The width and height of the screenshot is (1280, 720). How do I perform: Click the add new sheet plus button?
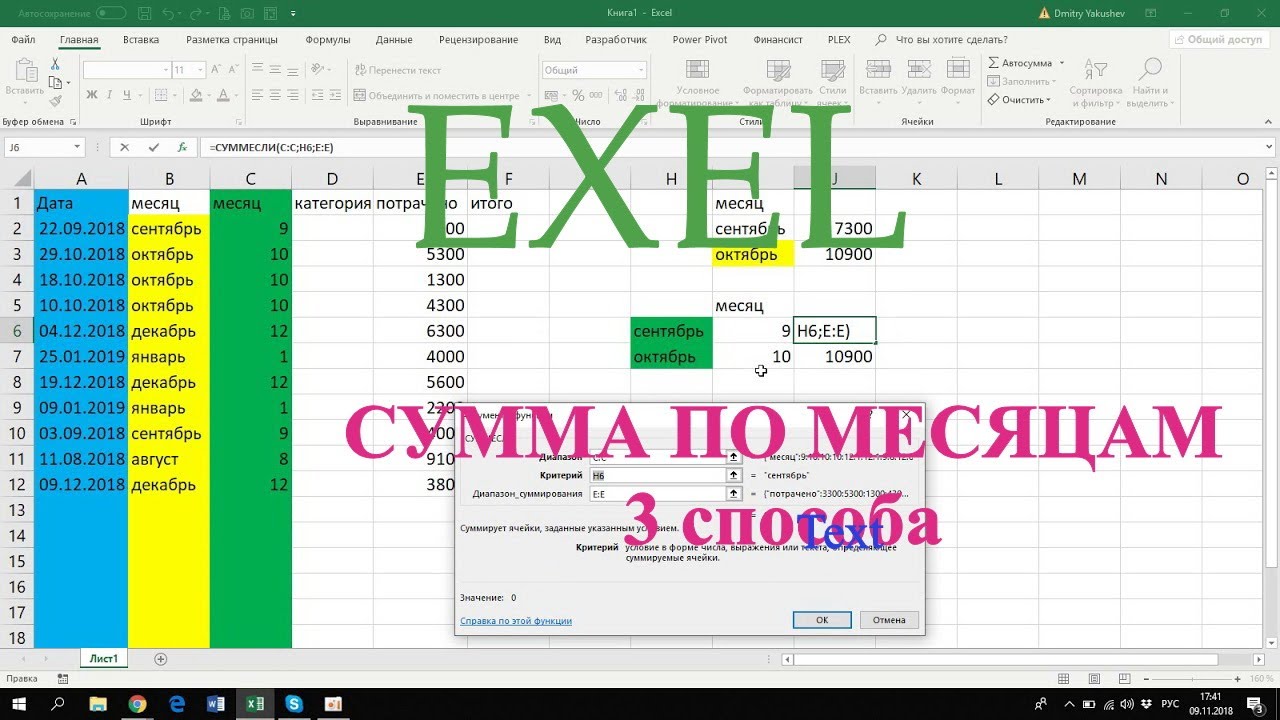pos(160,659)
